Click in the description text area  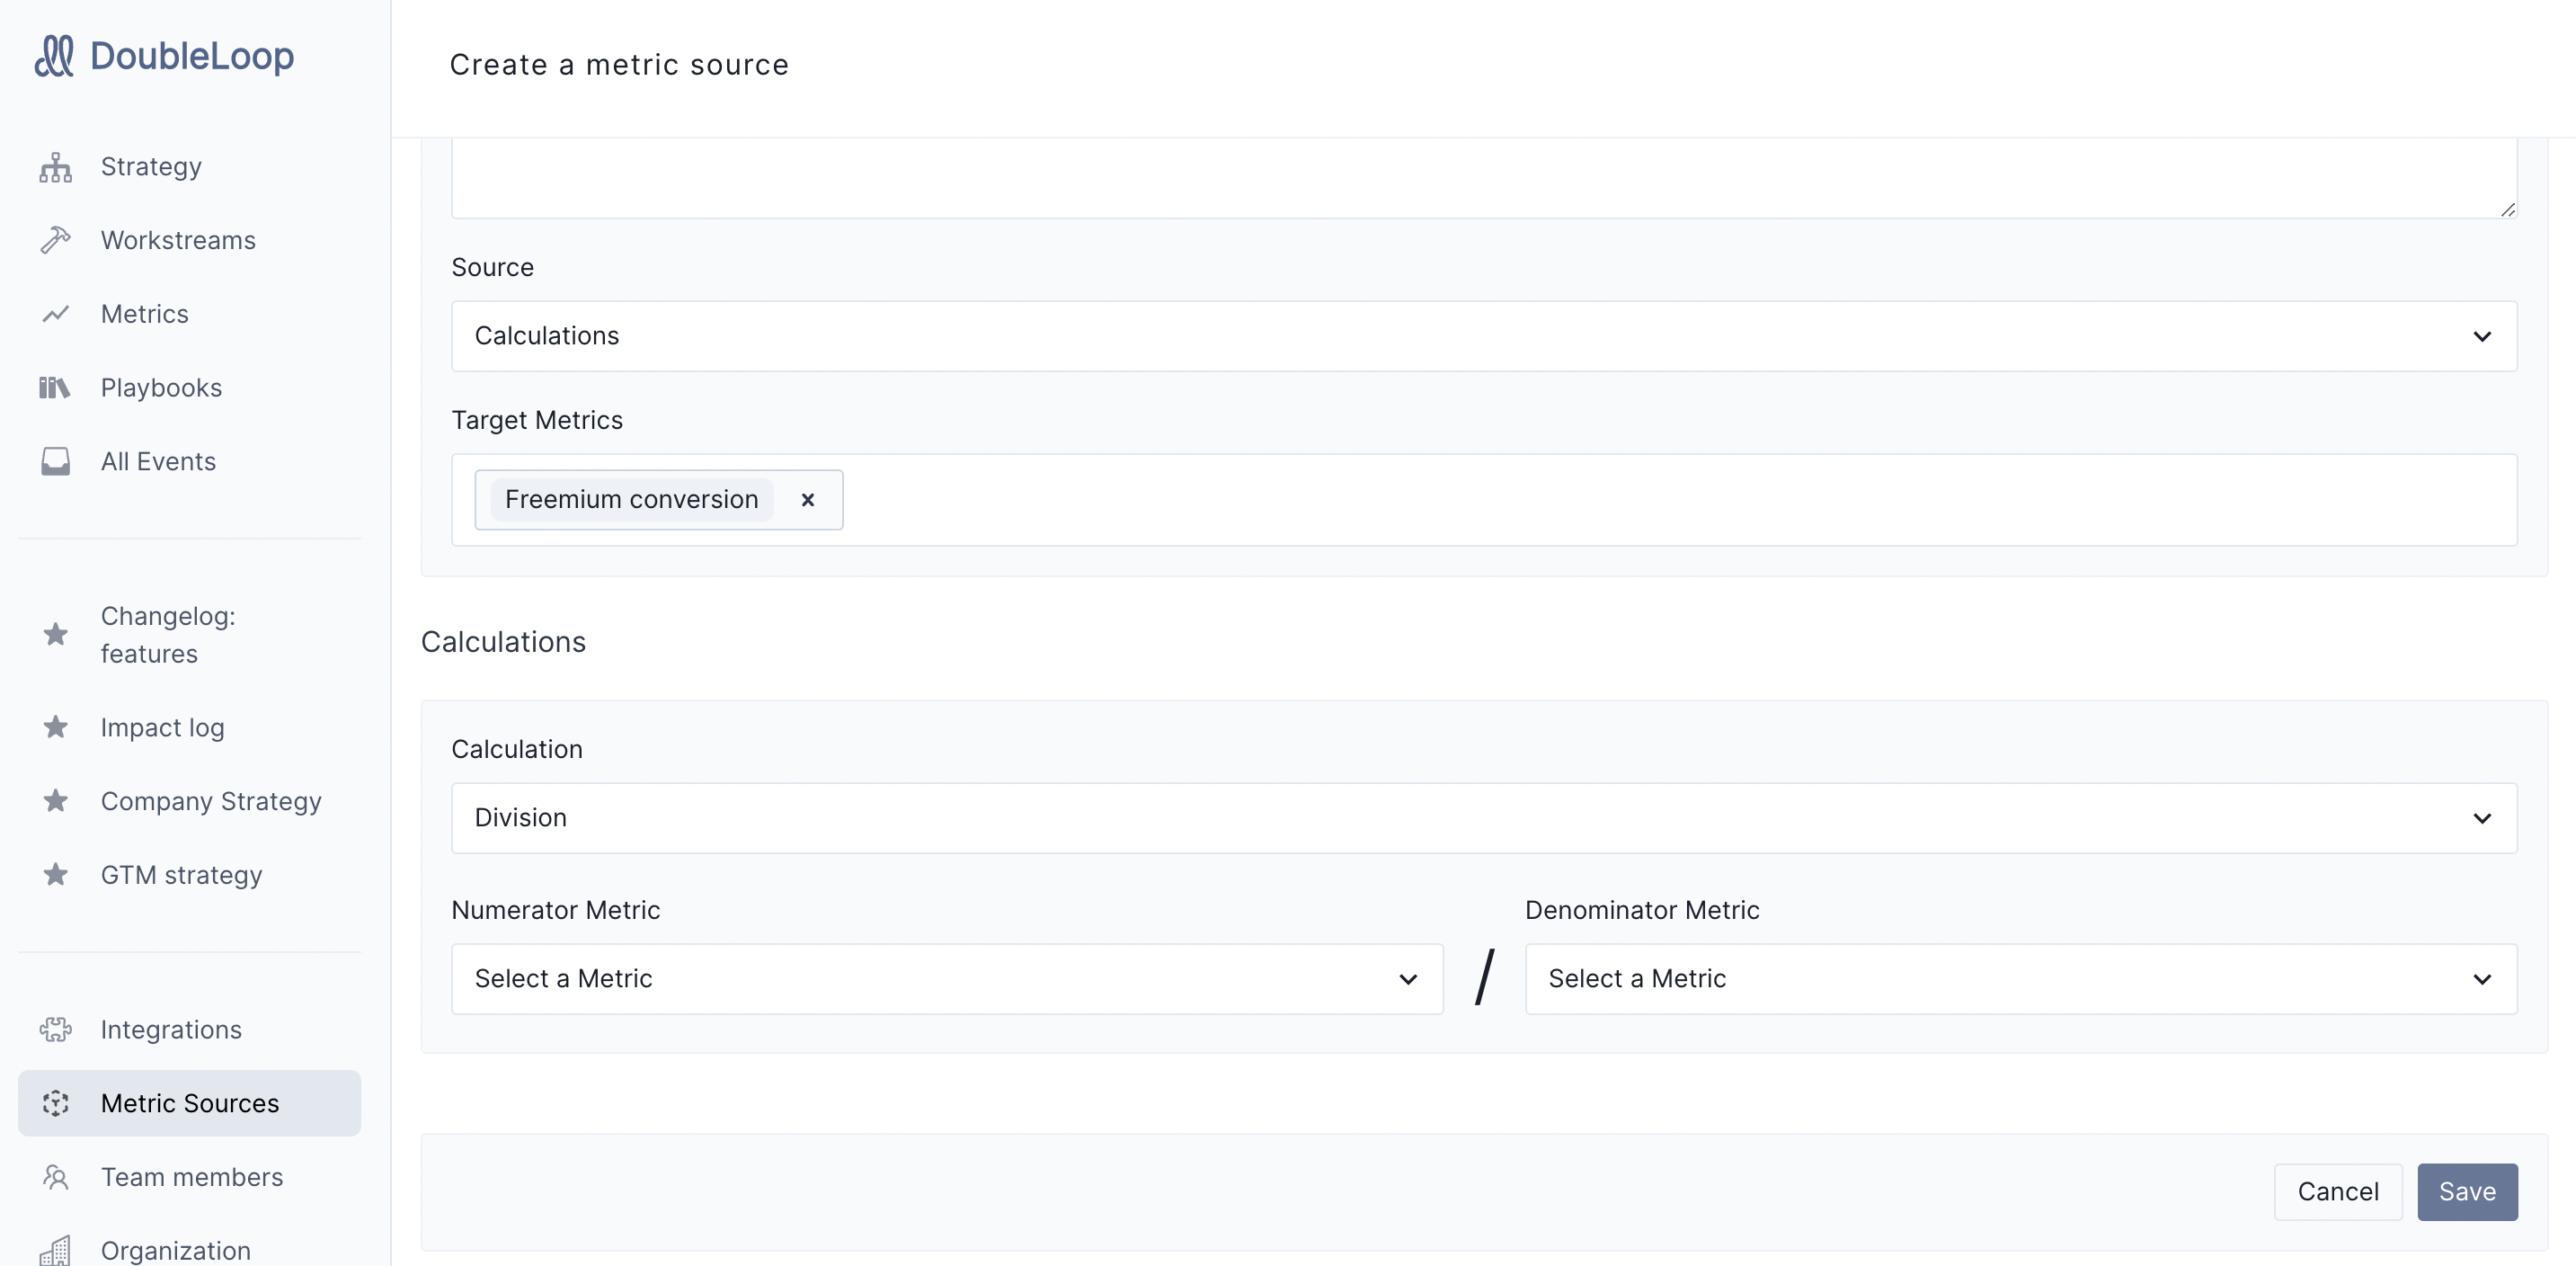1484,178
